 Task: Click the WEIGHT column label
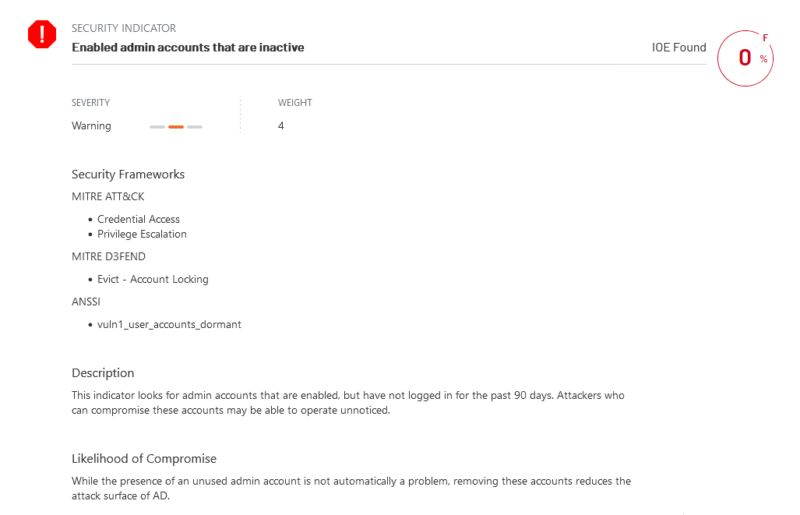click(x=295, y=103)
